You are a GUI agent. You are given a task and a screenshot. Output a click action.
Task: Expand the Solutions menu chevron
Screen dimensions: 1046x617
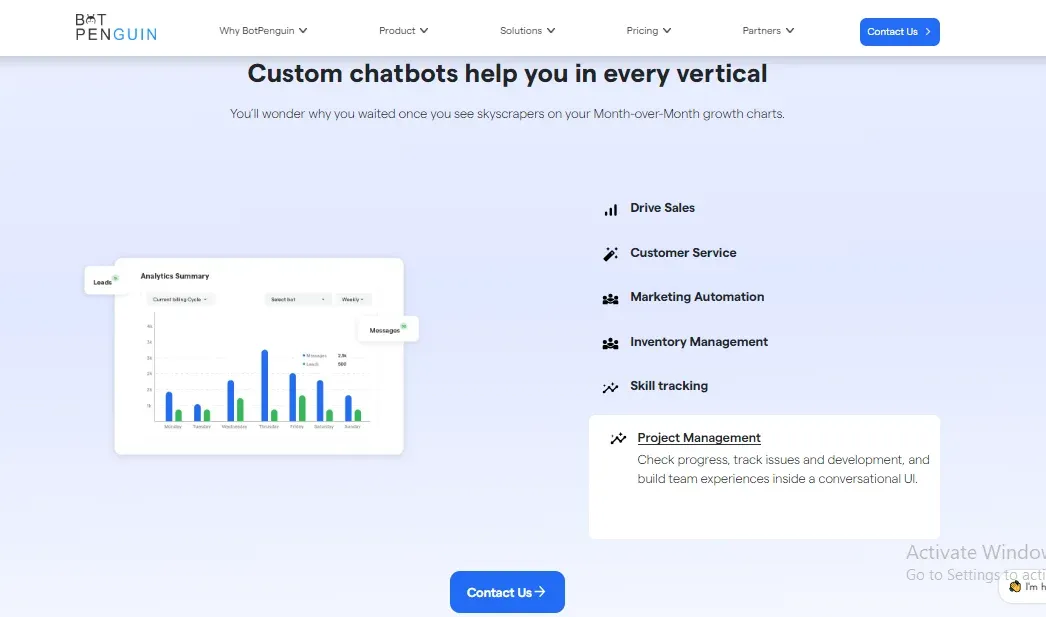point(550,31)
